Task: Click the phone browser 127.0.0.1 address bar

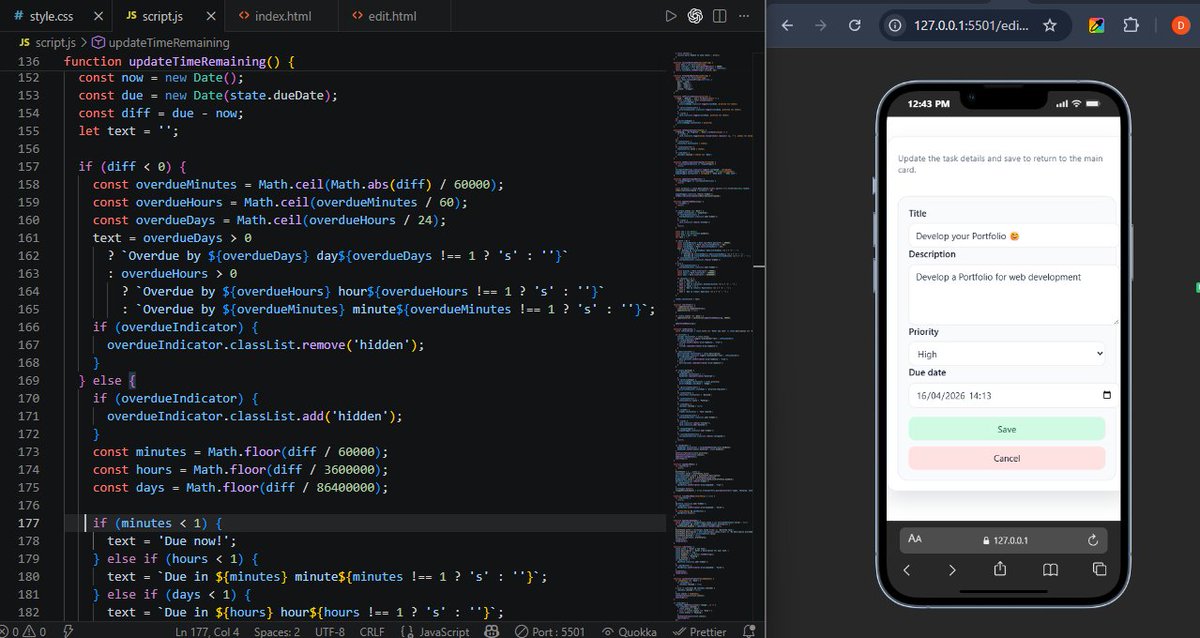Action: click(x=1005, y=540)
